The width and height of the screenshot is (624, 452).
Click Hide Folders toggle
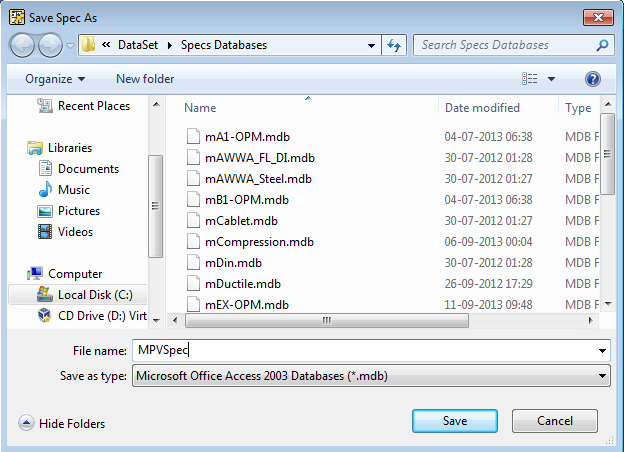(62, 423)
